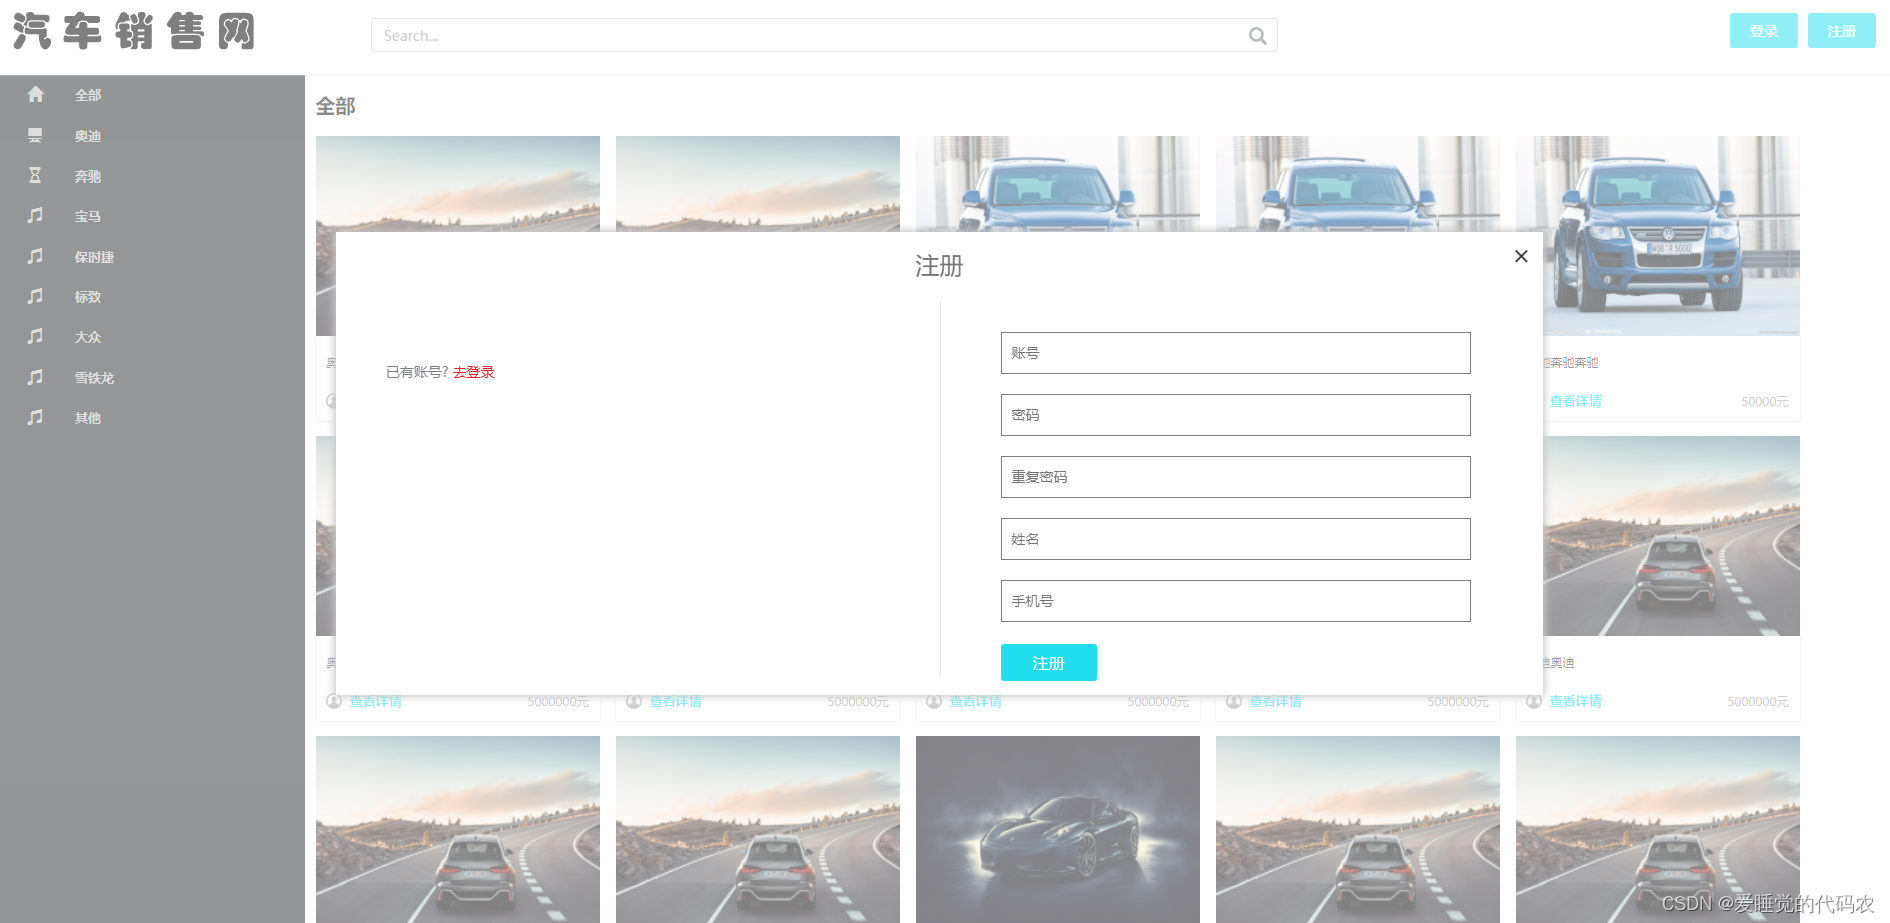Click the 全部 page heading
Viewport: 1890px width, 923px height.
pyautogui.click(x=335, y=106)
